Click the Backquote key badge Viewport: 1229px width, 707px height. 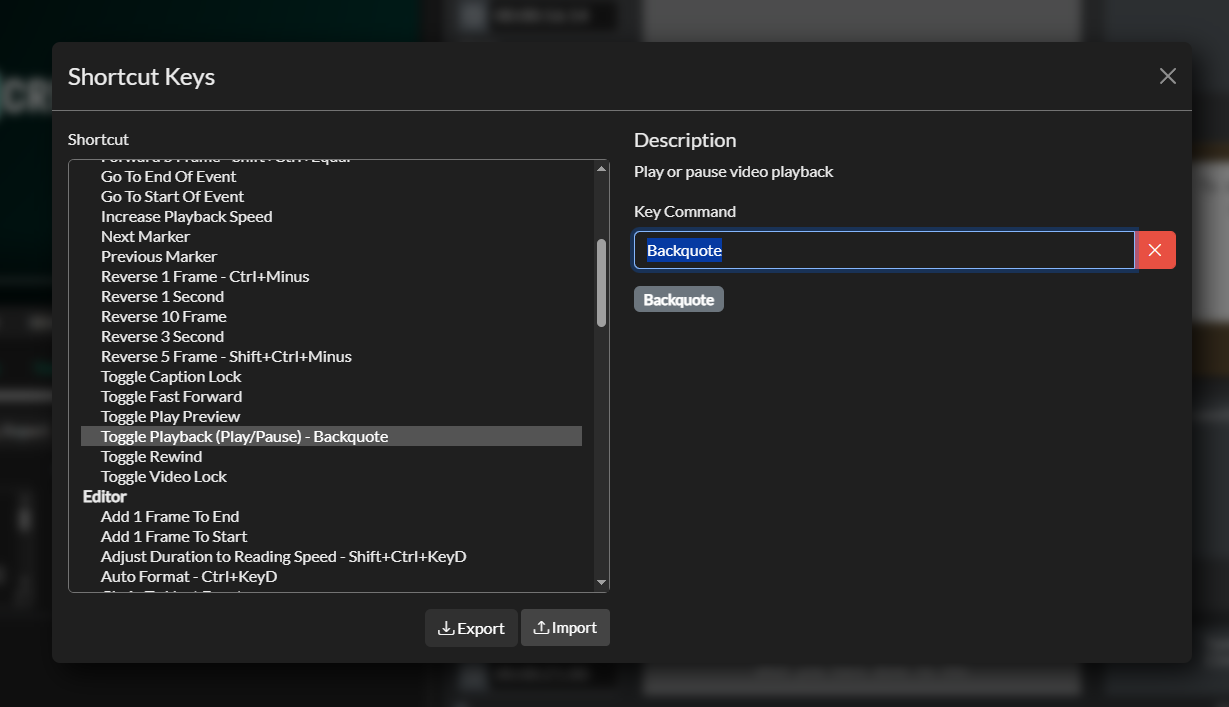point(679,300)
